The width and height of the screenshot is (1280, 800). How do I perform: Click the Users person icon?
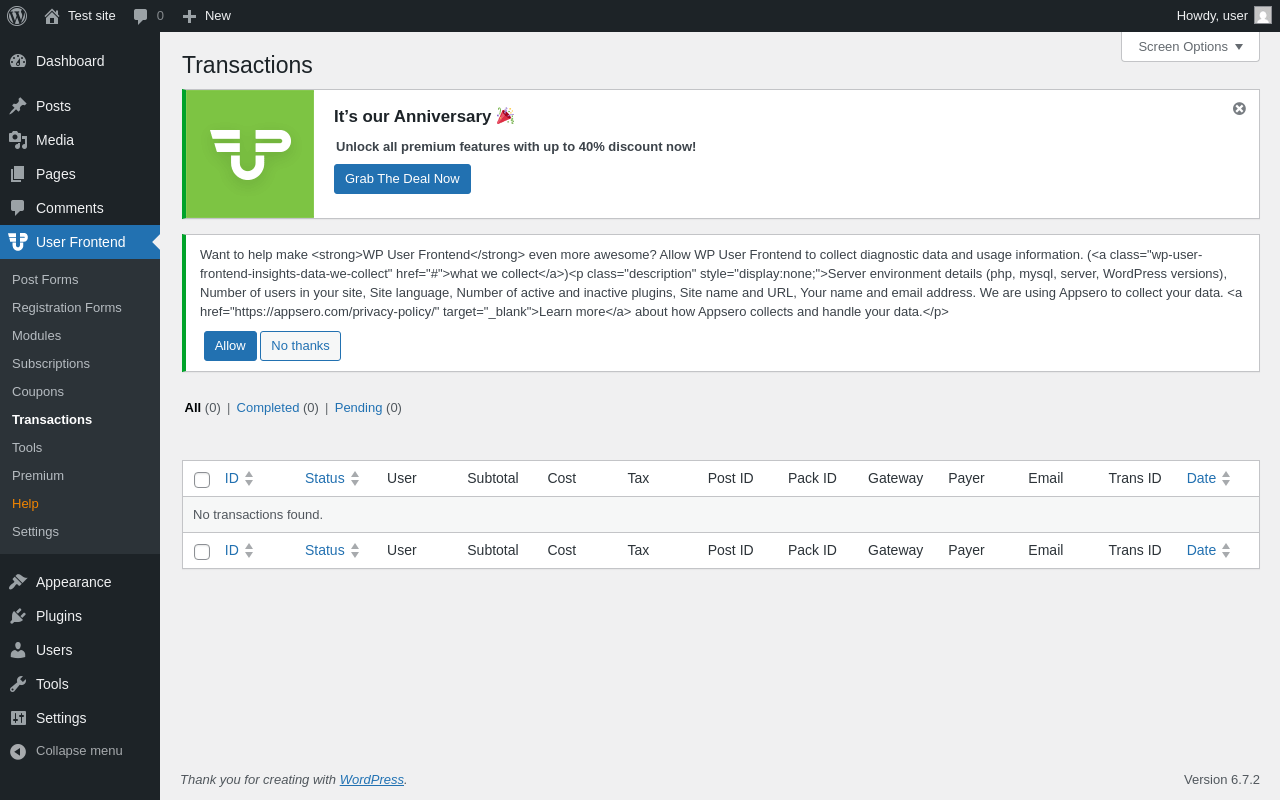pos(18,650)
